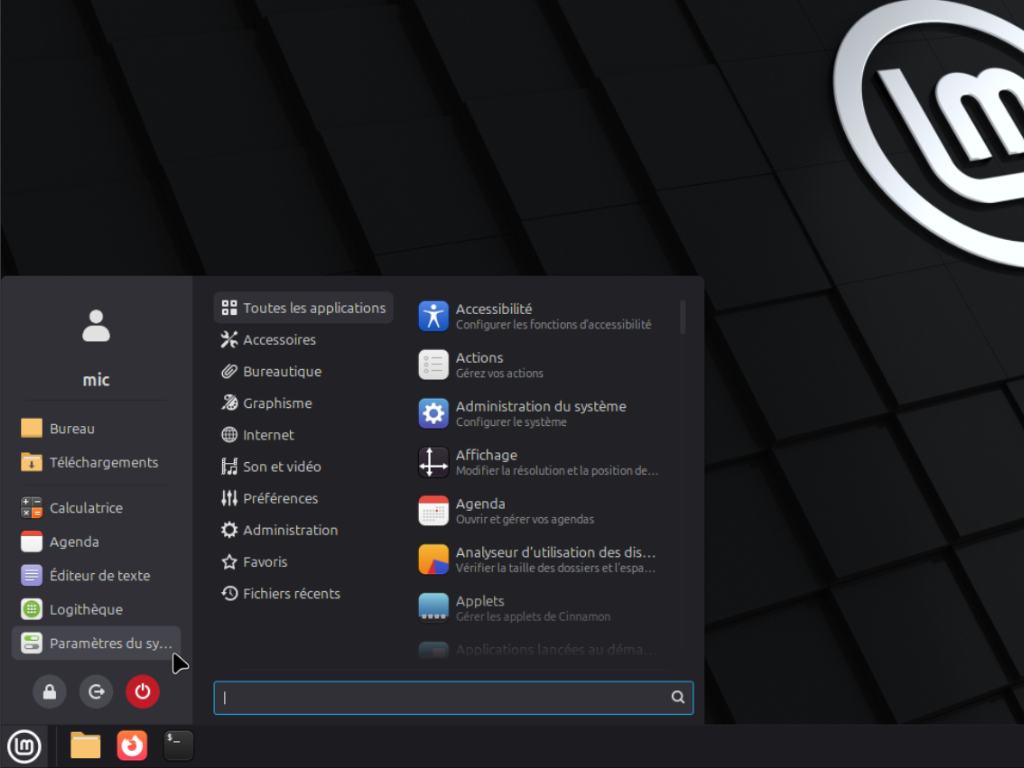Open the Favoris category
Screen dimensions: 1024x768
(x=304, y=562)
